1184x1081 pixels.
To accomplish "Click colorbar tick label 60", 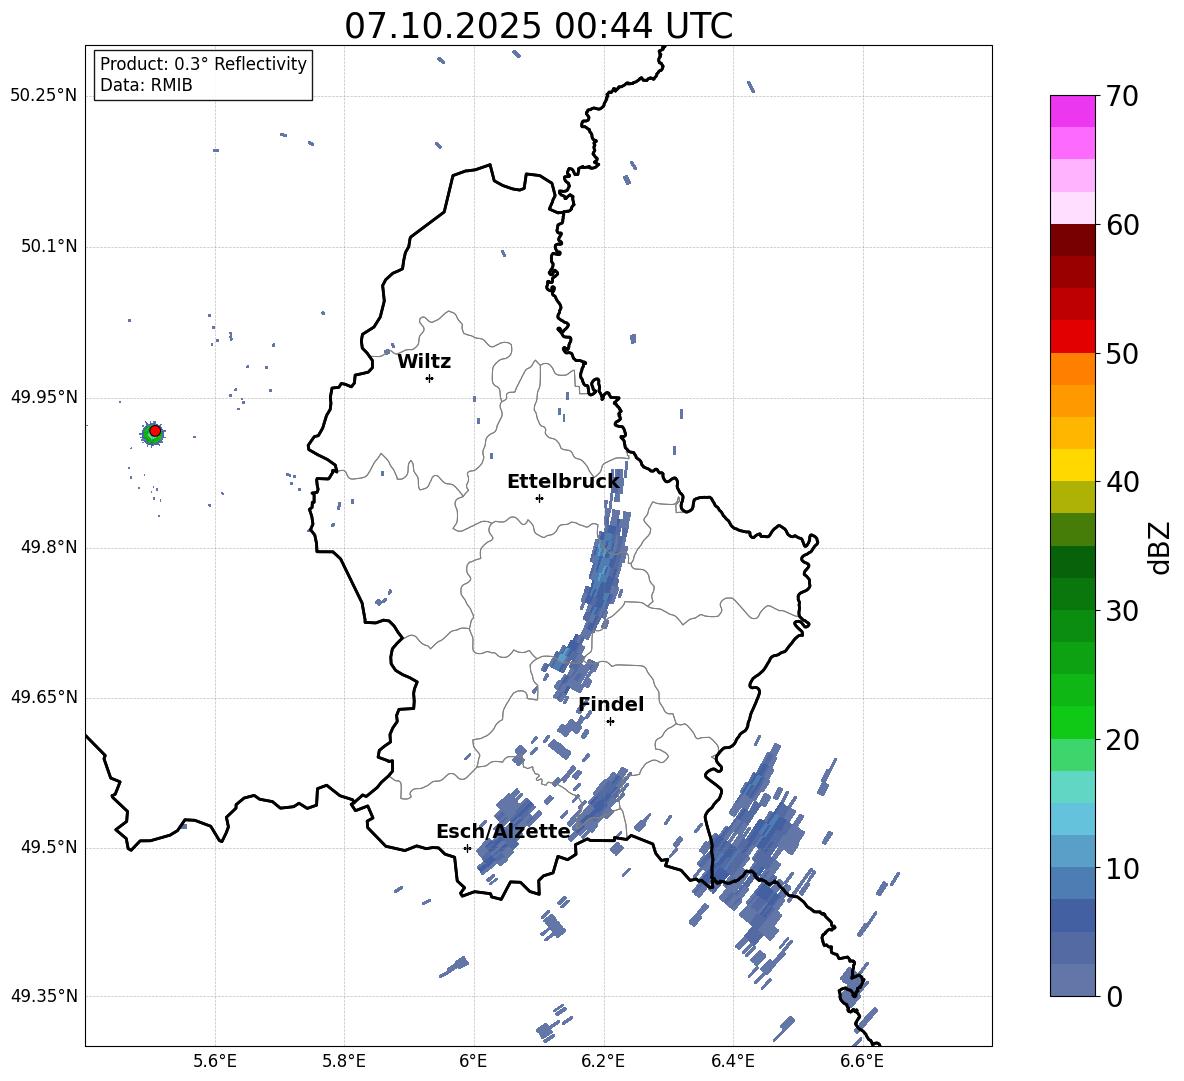I will click(x=1122, y=225).
